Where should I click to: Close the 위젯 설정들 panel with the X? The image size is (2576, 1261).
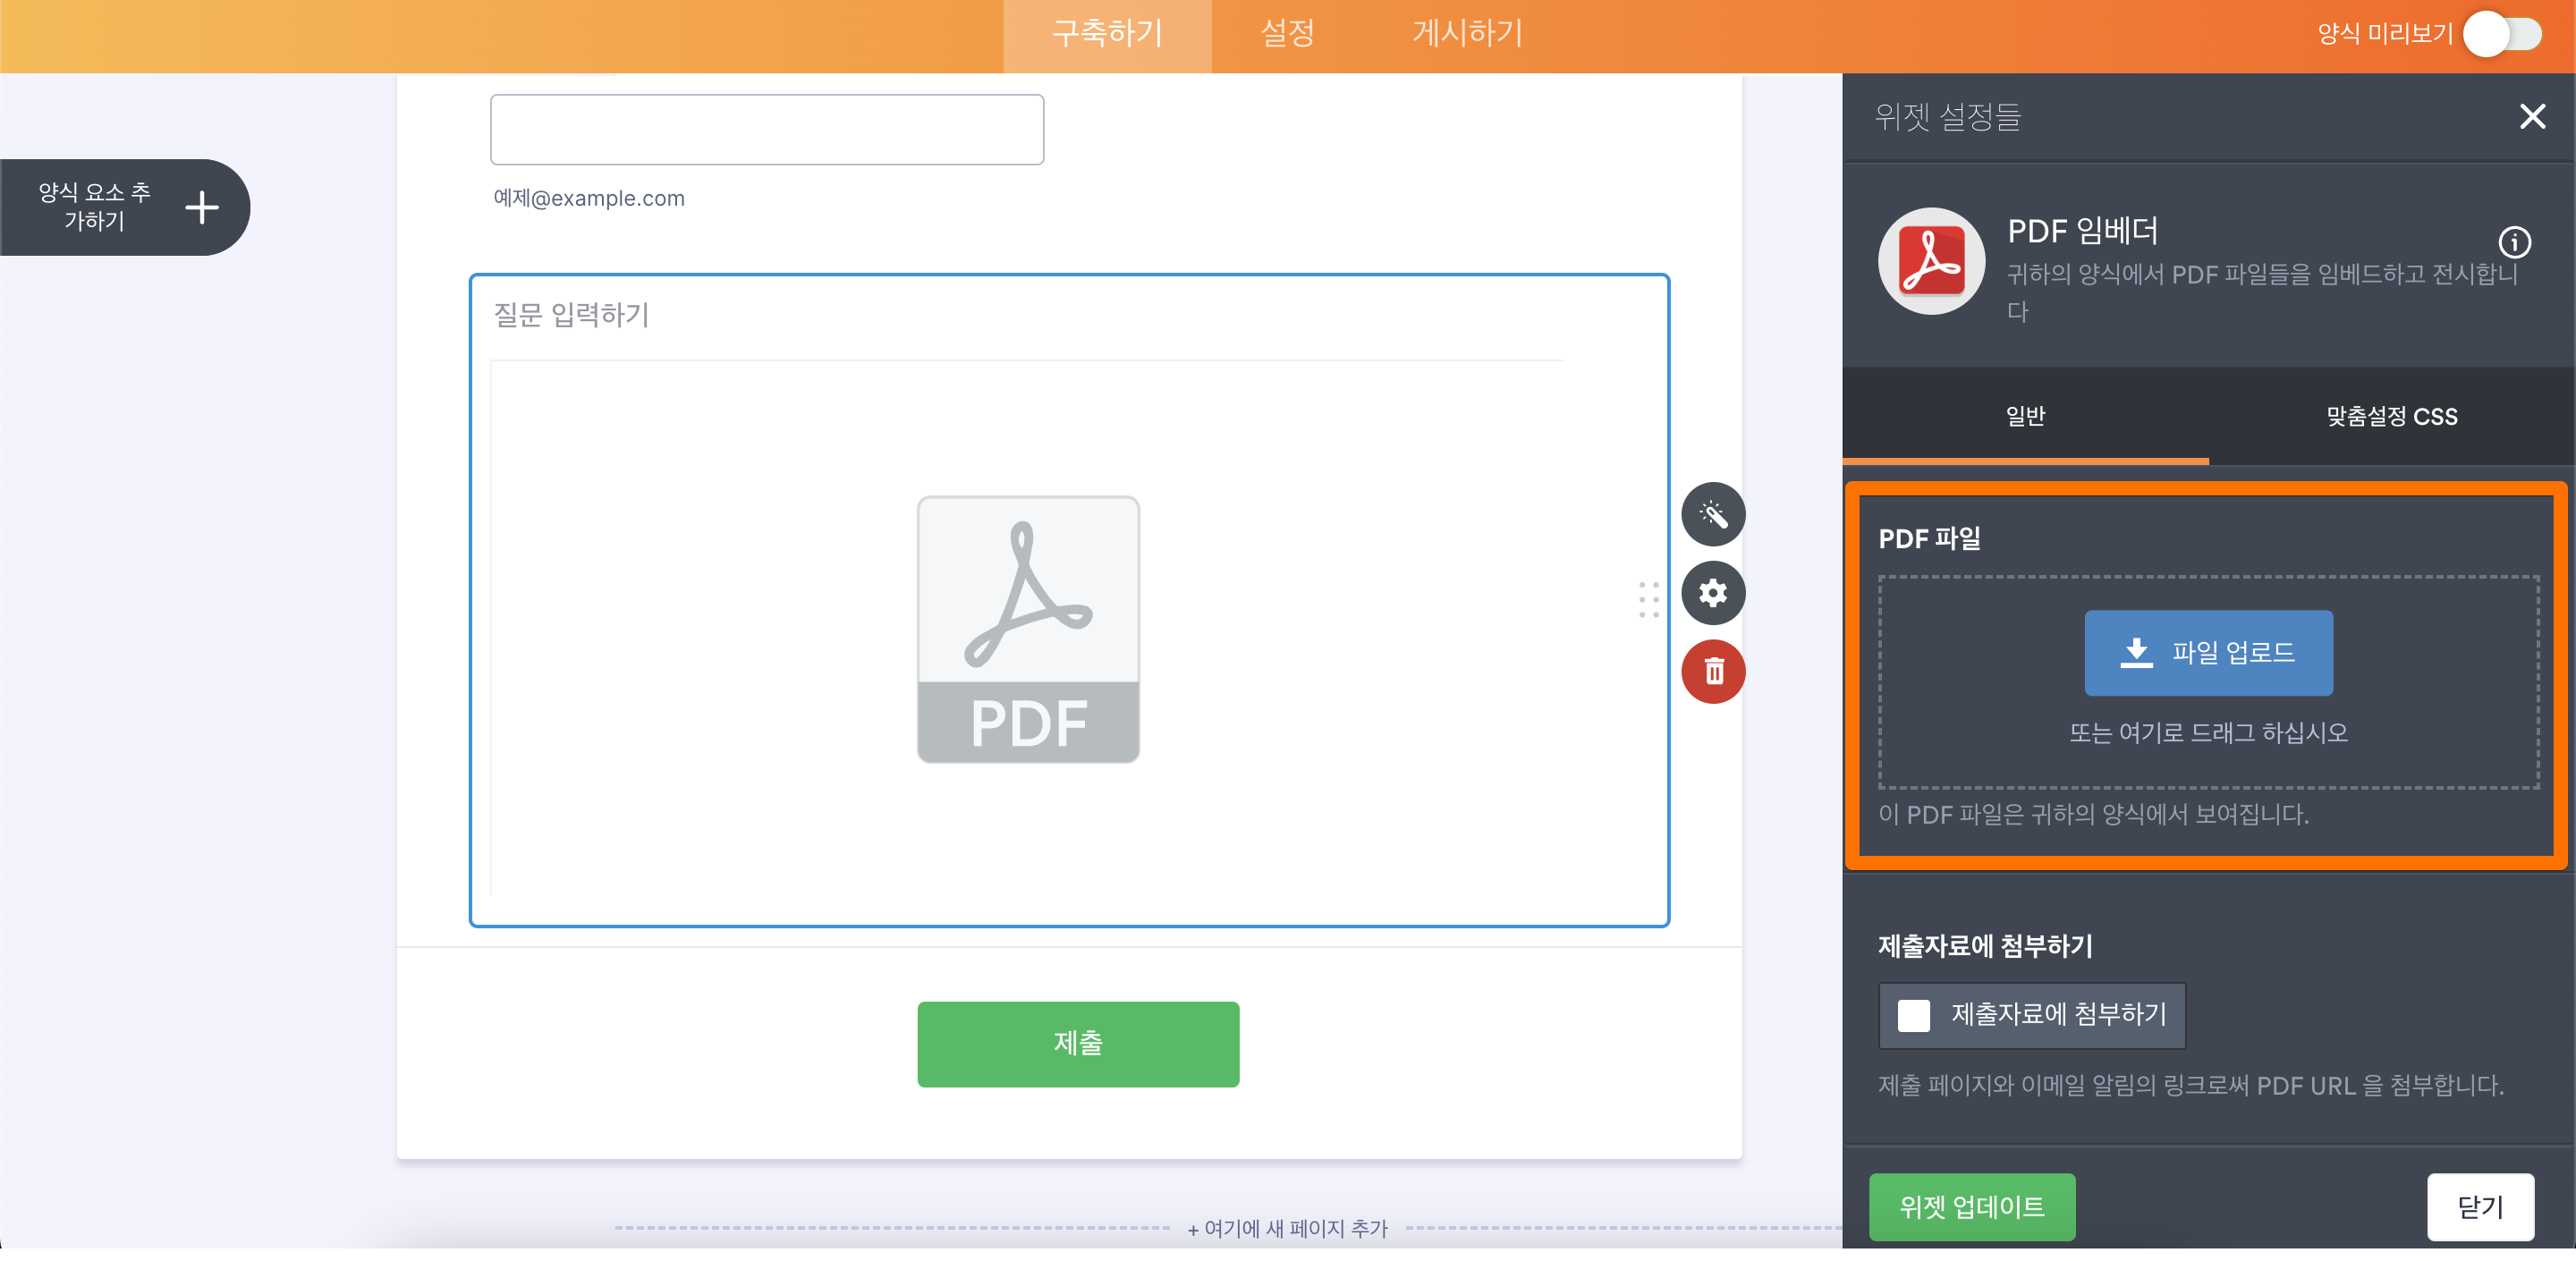point(2532,116)
